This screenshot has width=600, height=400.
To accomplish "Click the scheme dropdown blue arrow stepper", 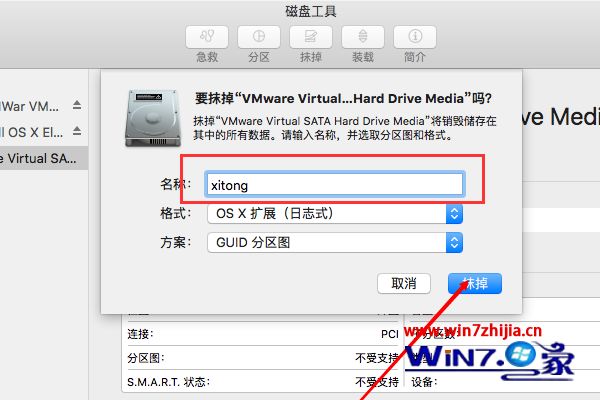I will click(x=454, y=242).
